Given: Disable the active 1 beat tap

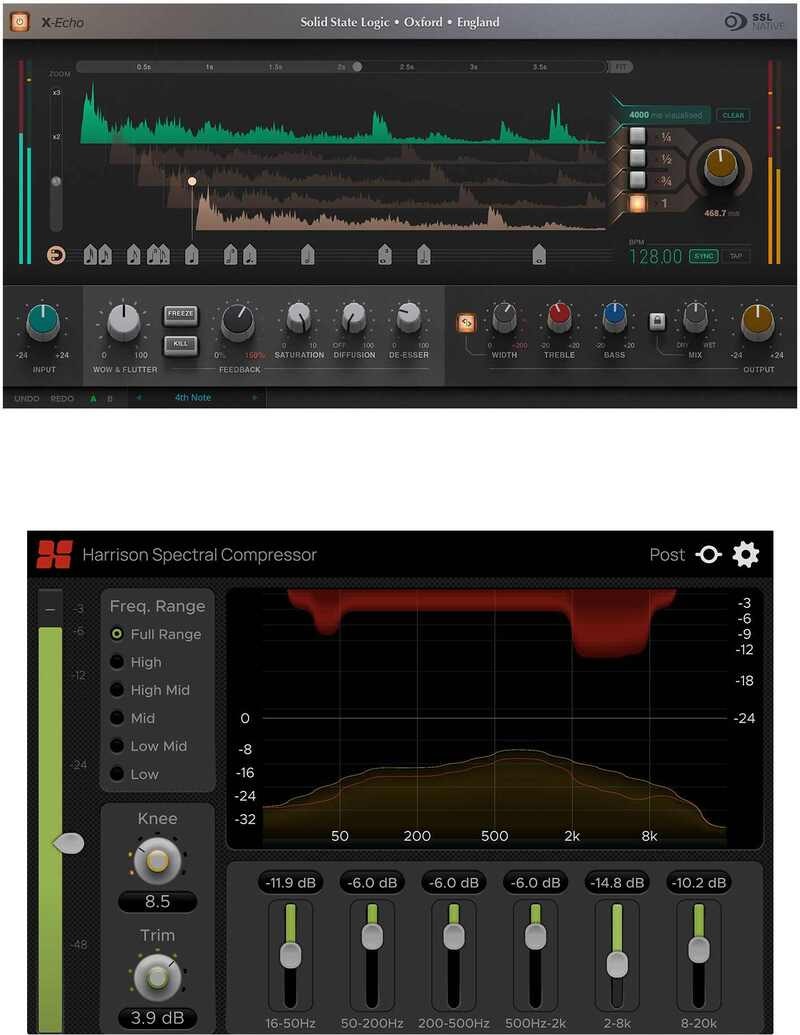Looking at the screenshot, I should 637,202.
